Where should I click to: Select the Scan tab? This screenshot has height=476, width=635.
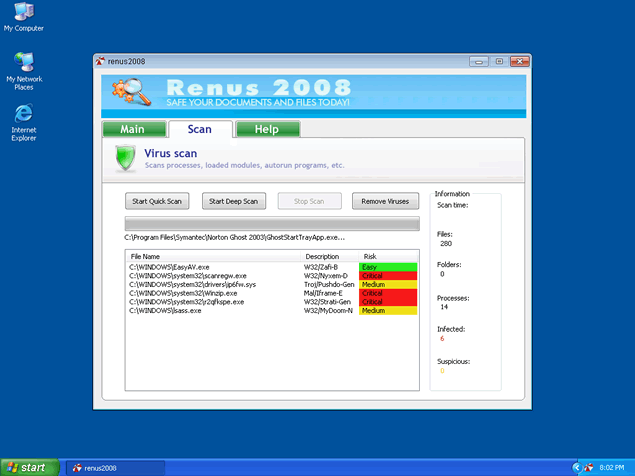pyautogui.click(x=200, y=129)
